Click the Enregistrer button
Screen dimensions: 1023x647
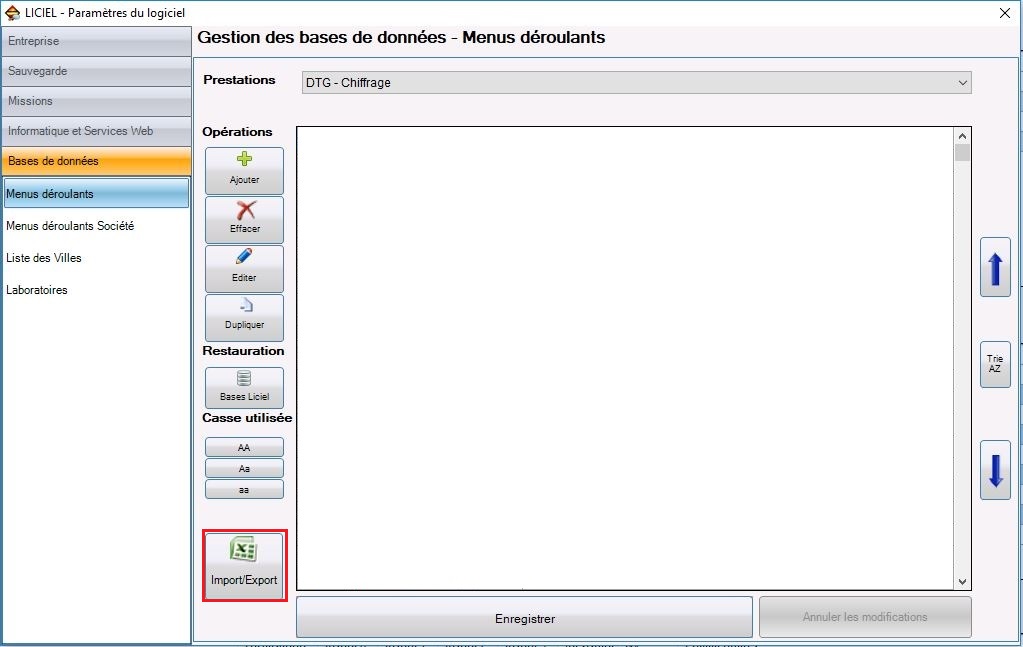(x=524, y=618)
